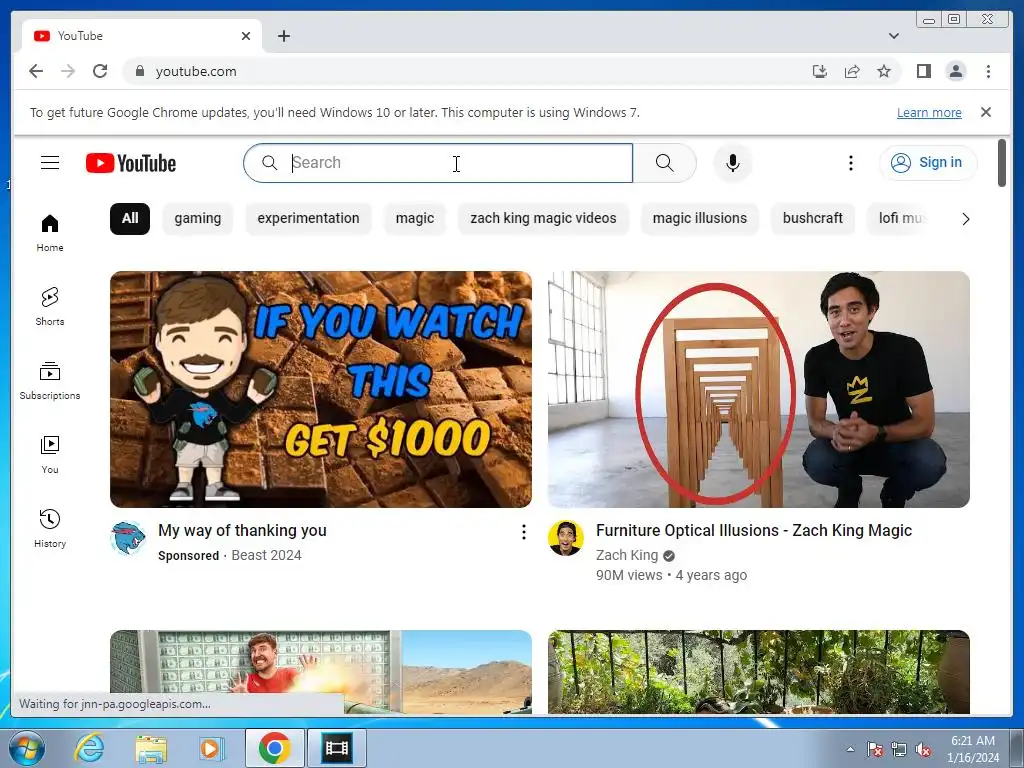Show hidden system tray icons
This screenshot has height=768, width=1024.
(850, 749)
